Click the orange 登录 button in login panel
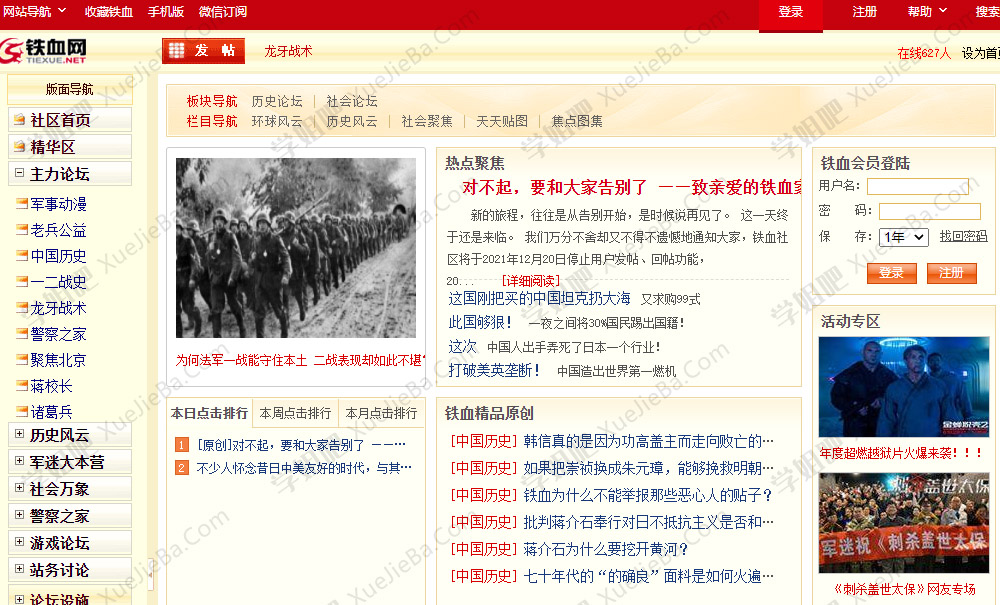 point(891,273)
